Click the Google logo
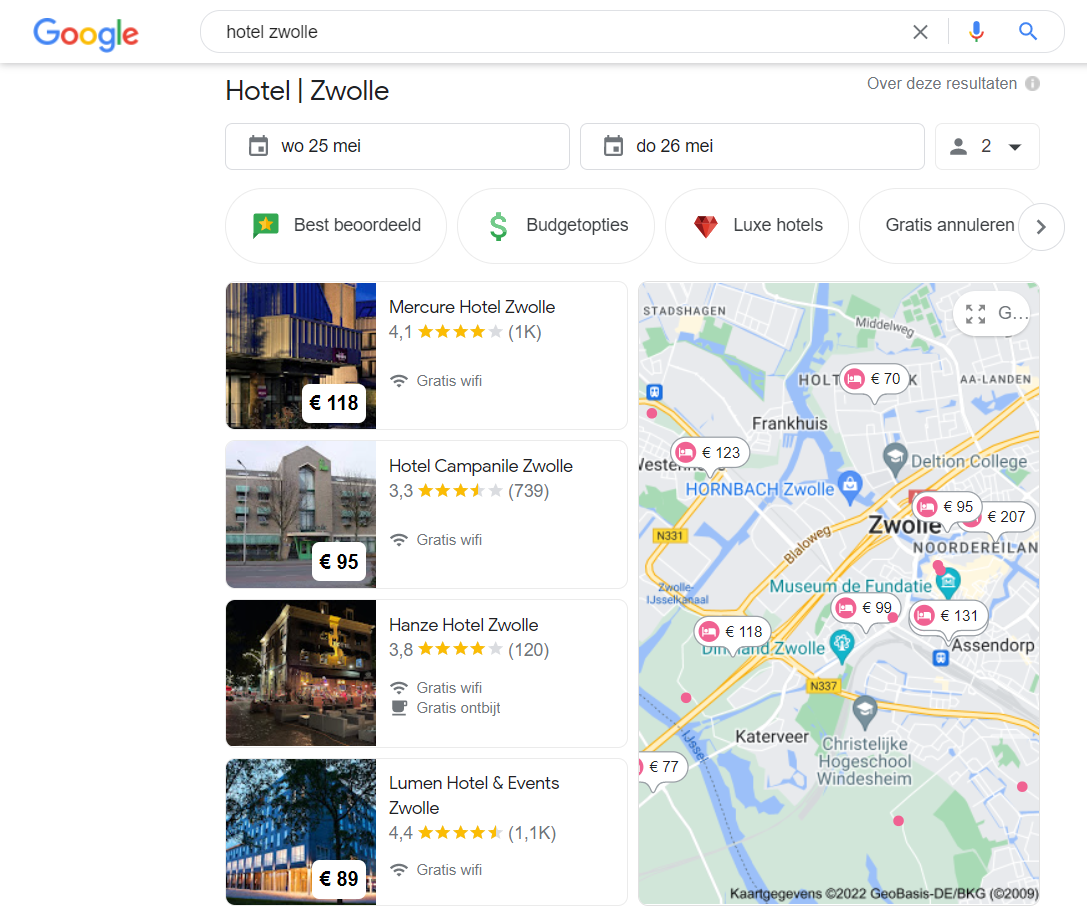 coord(86,34)
